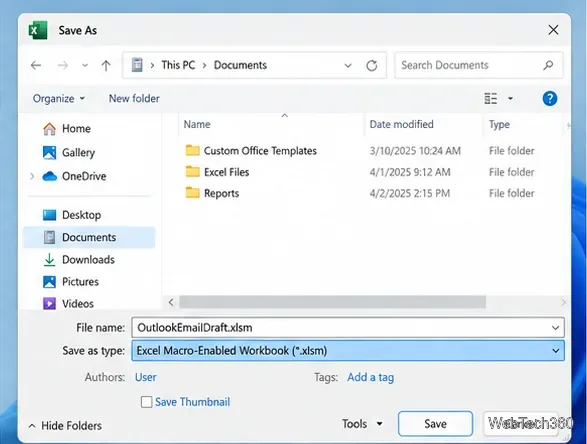
Task: Click the OneDrive cloud icon
Action: pyautogui.click(x=49, y=176)
